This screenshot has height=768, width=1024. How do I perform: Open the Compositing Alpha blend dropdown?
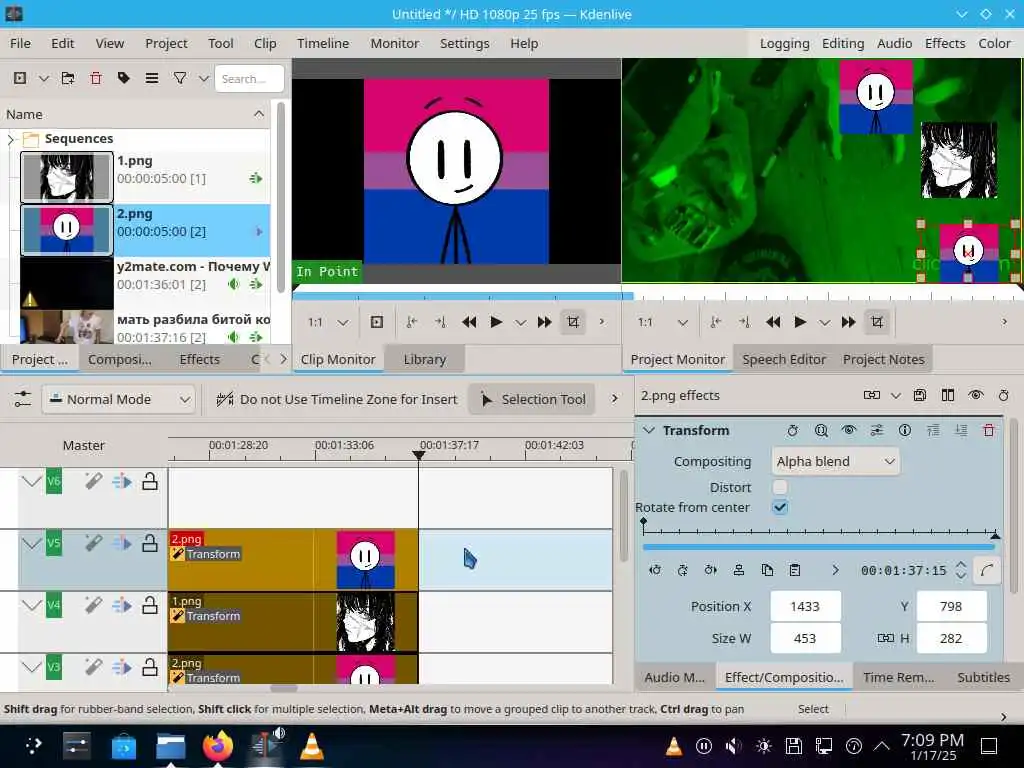click(x=835, y=462)
